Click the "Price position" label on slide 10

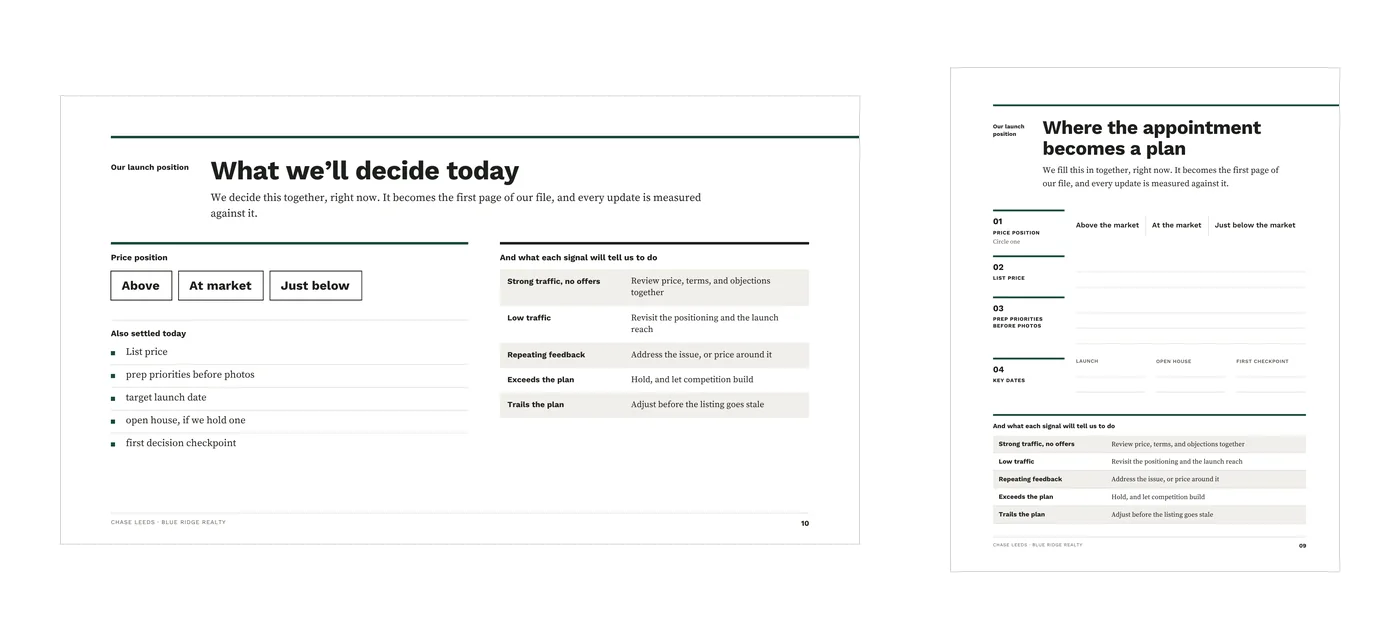tap(139, 258)
